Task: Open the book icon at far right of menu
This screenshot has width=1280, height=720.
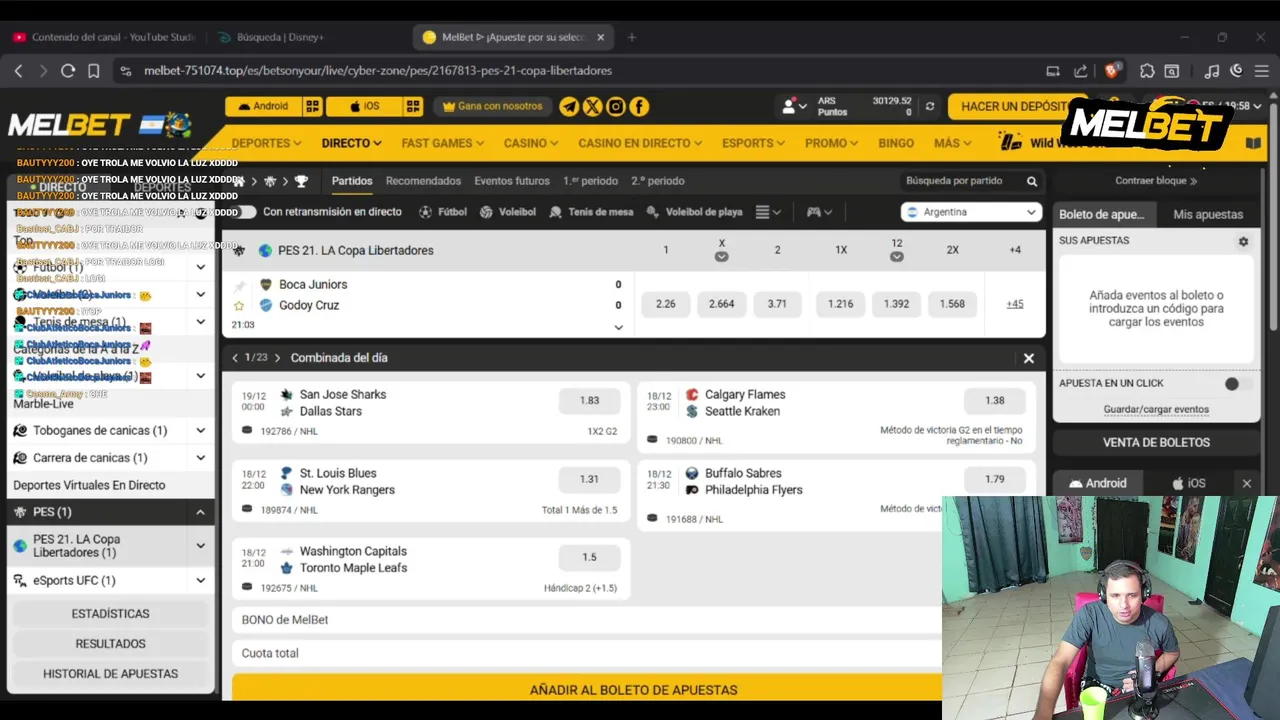Action: coord(1253,143)
